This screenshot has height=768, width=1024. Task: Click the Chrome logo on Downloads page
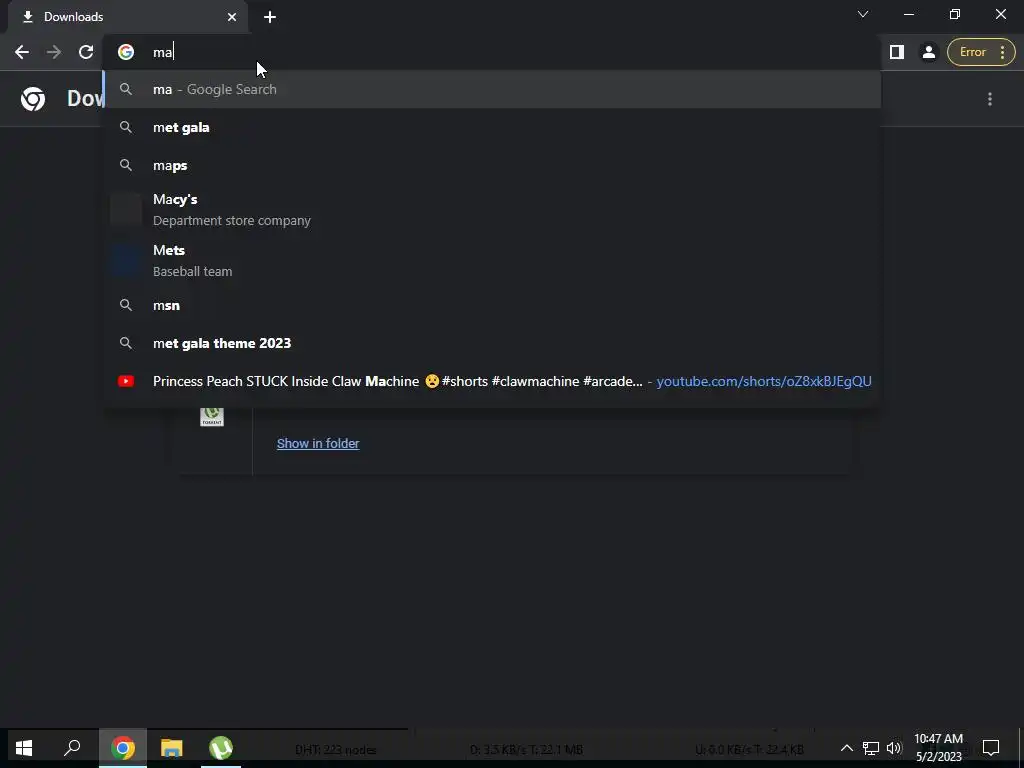pos(33,99)
